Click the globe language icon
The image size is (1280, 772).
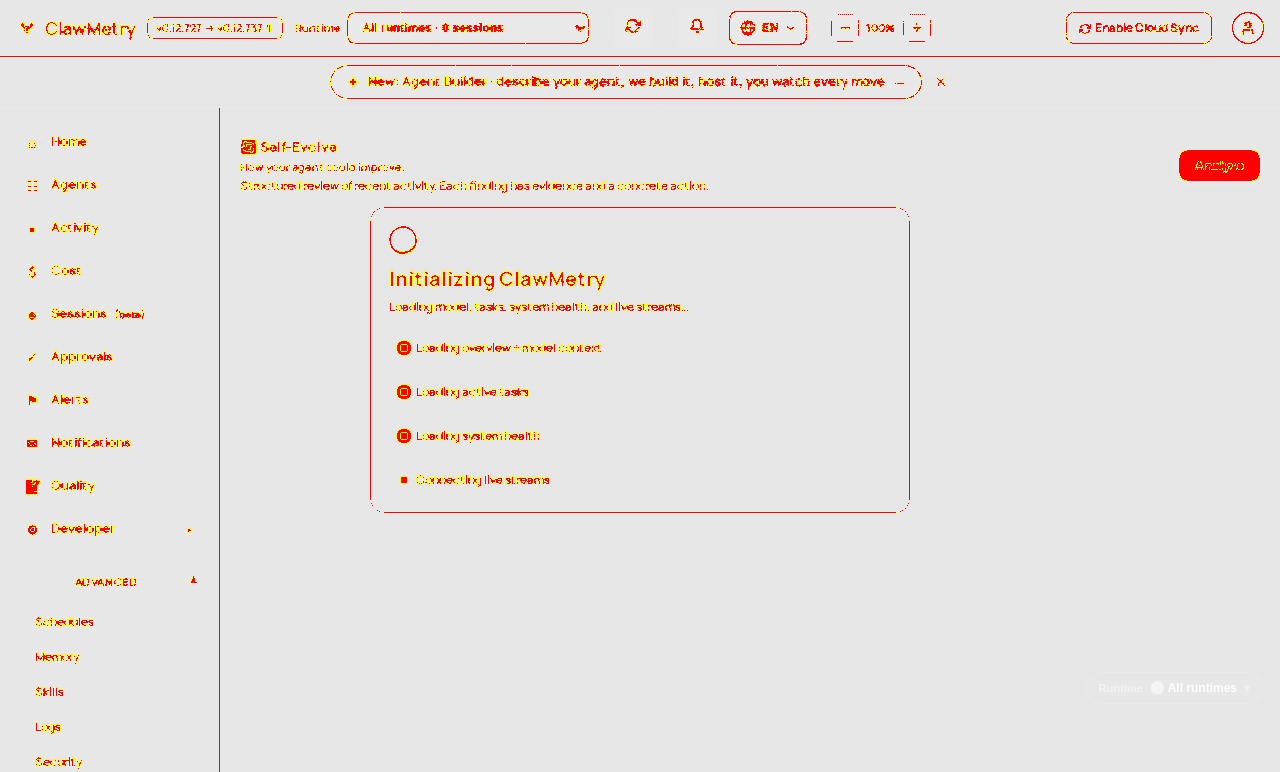[748, 28]
